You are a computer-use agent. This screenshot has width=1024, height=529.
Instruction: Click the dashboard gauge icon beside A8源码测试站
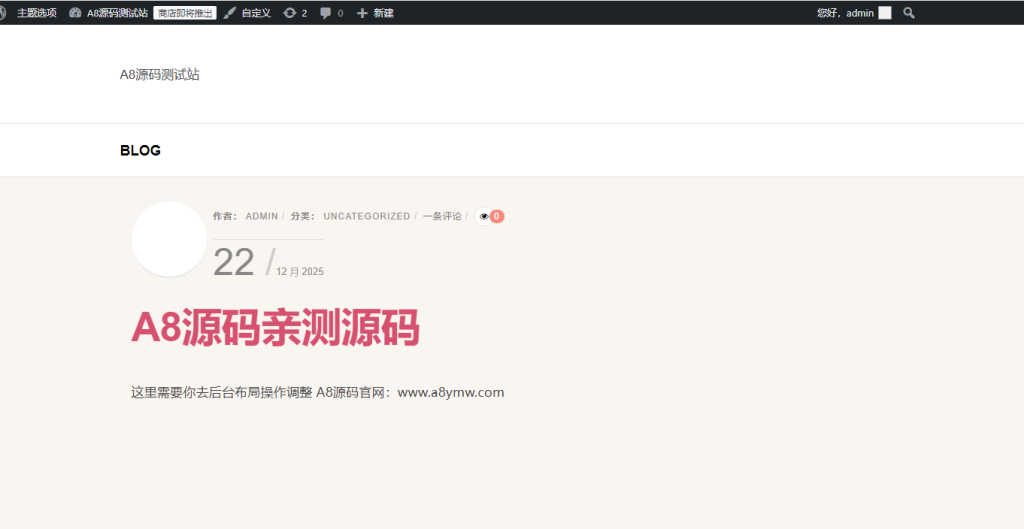point(75,12)
